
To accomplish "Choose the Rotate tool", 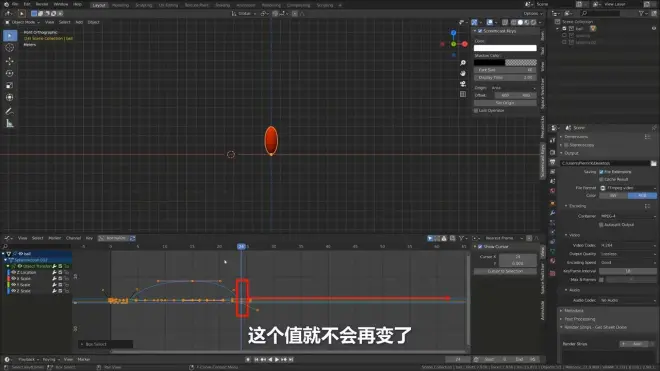I will pos(10,73).
